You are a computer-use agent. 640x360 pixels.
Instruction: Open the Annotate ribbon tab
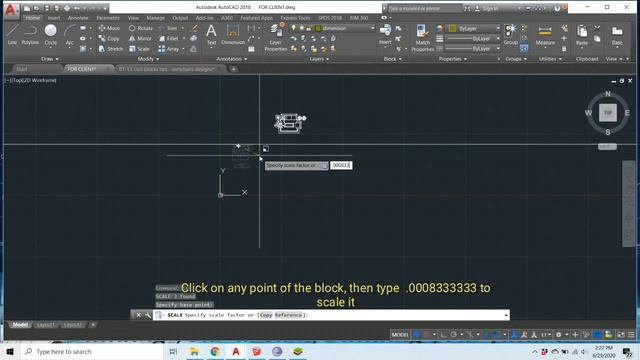[x=78, y=18]
